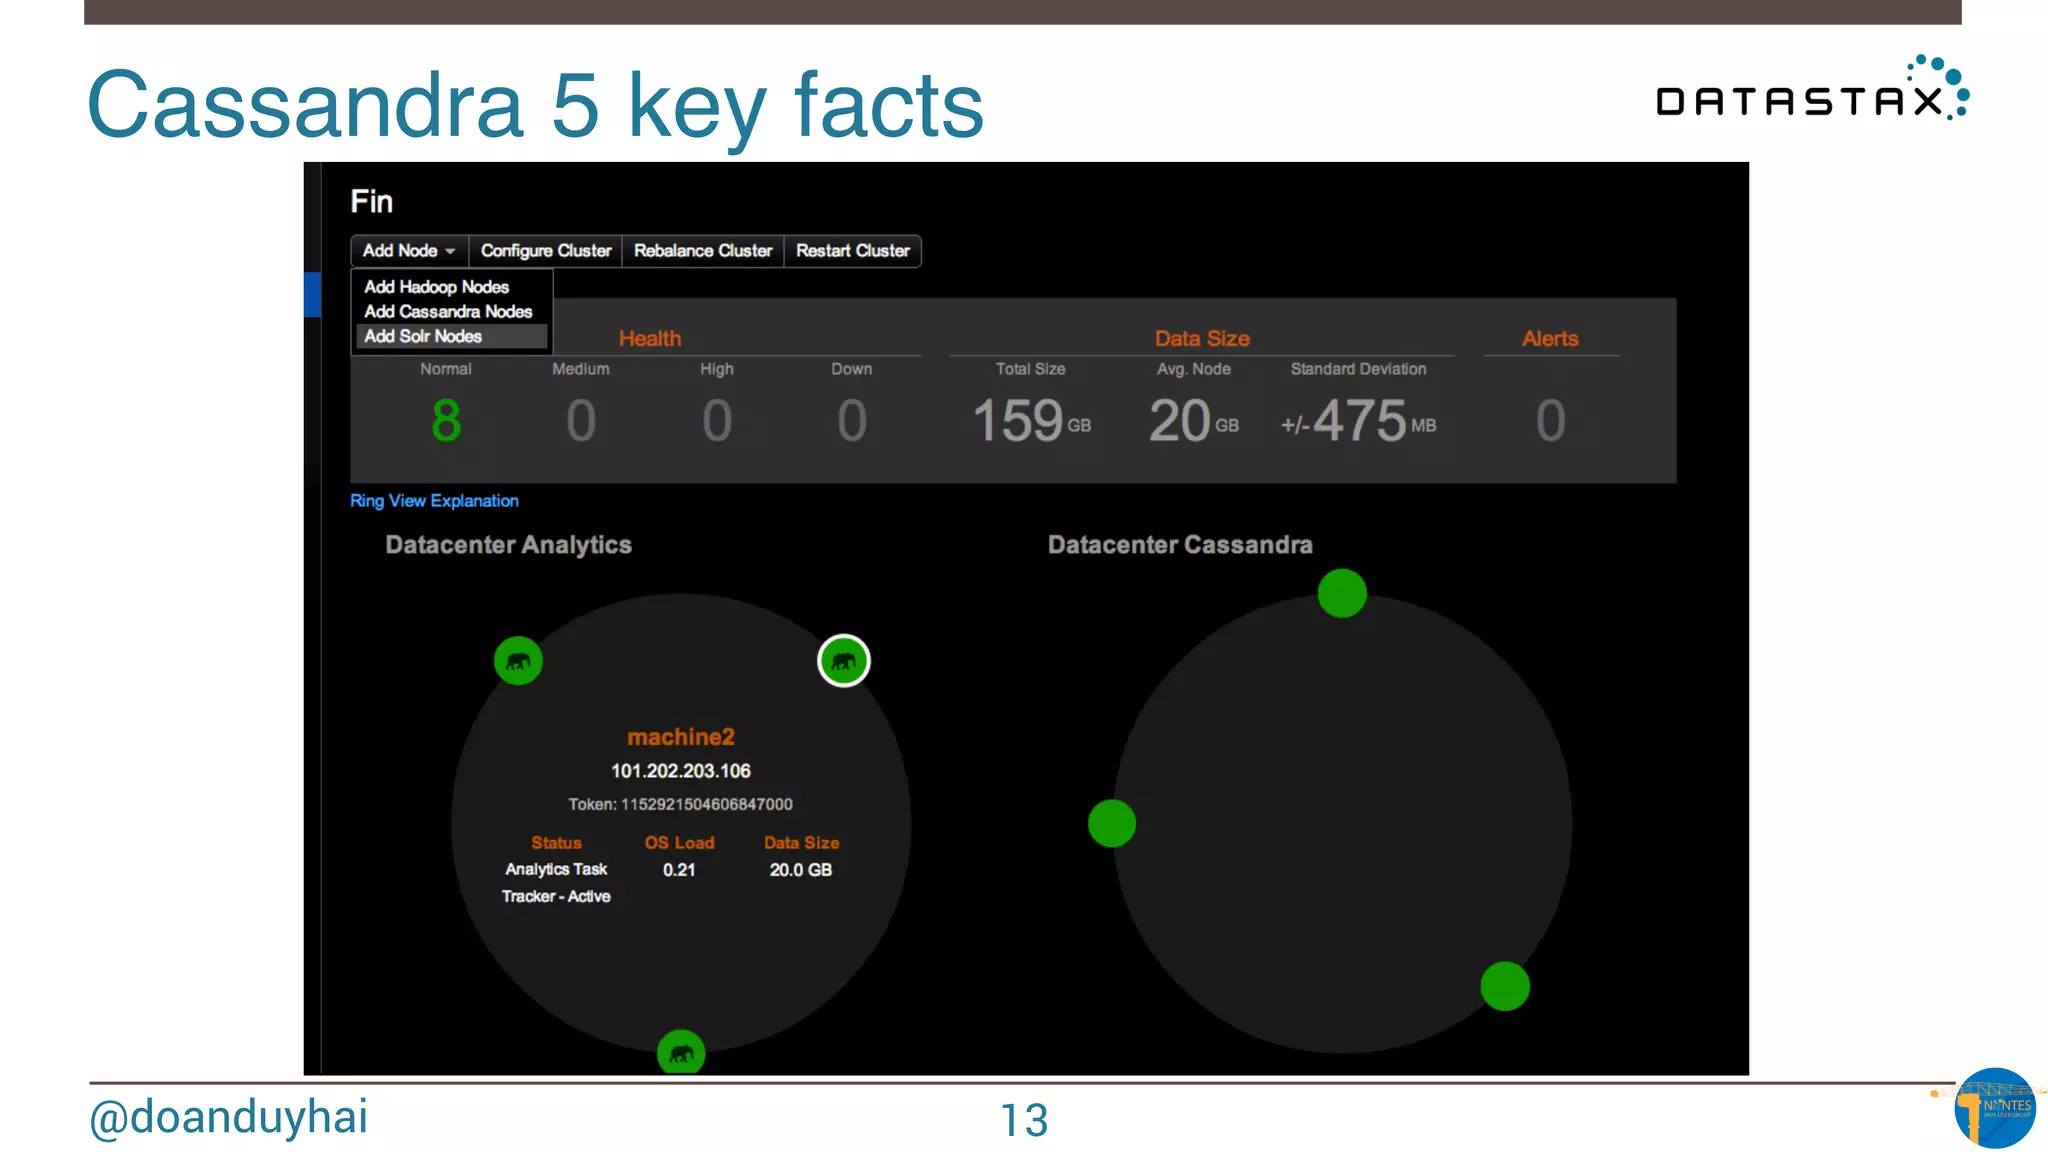Select the highlighted machine2 Hadoop node icon
The image size is (2048, 1152).
pos(844,661)
